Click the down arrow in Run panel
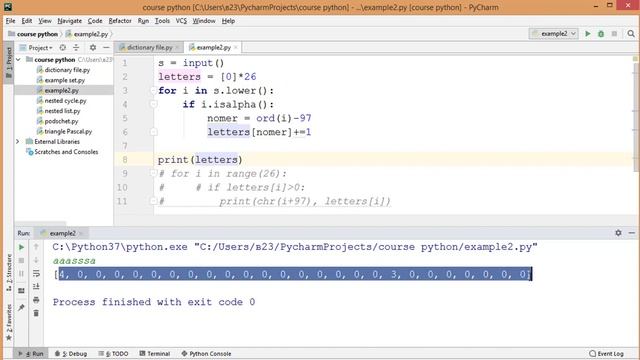The image size is (640, 360). tap(36, 260)
